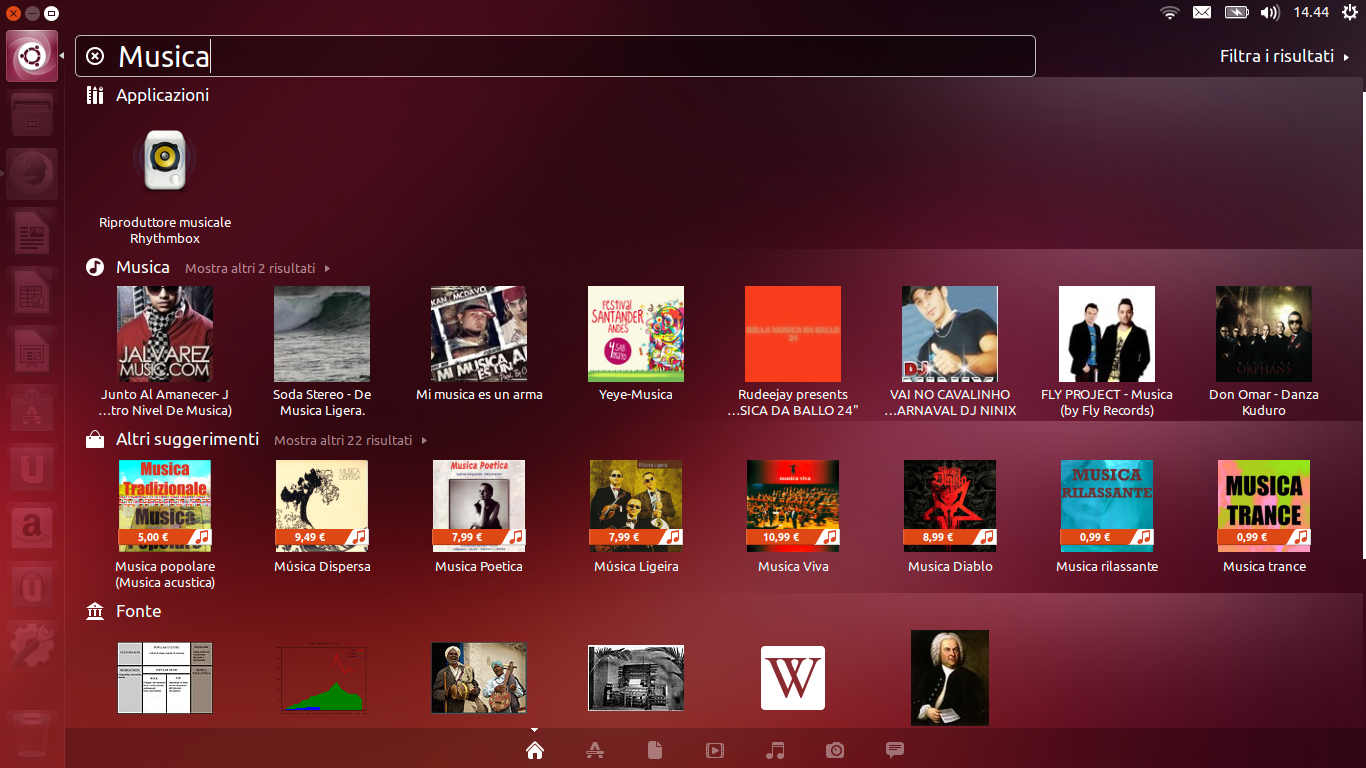Expand the Filtra i risultati panel
The width and height of the screenshot is (1366, 768).
click(1285, 56)
